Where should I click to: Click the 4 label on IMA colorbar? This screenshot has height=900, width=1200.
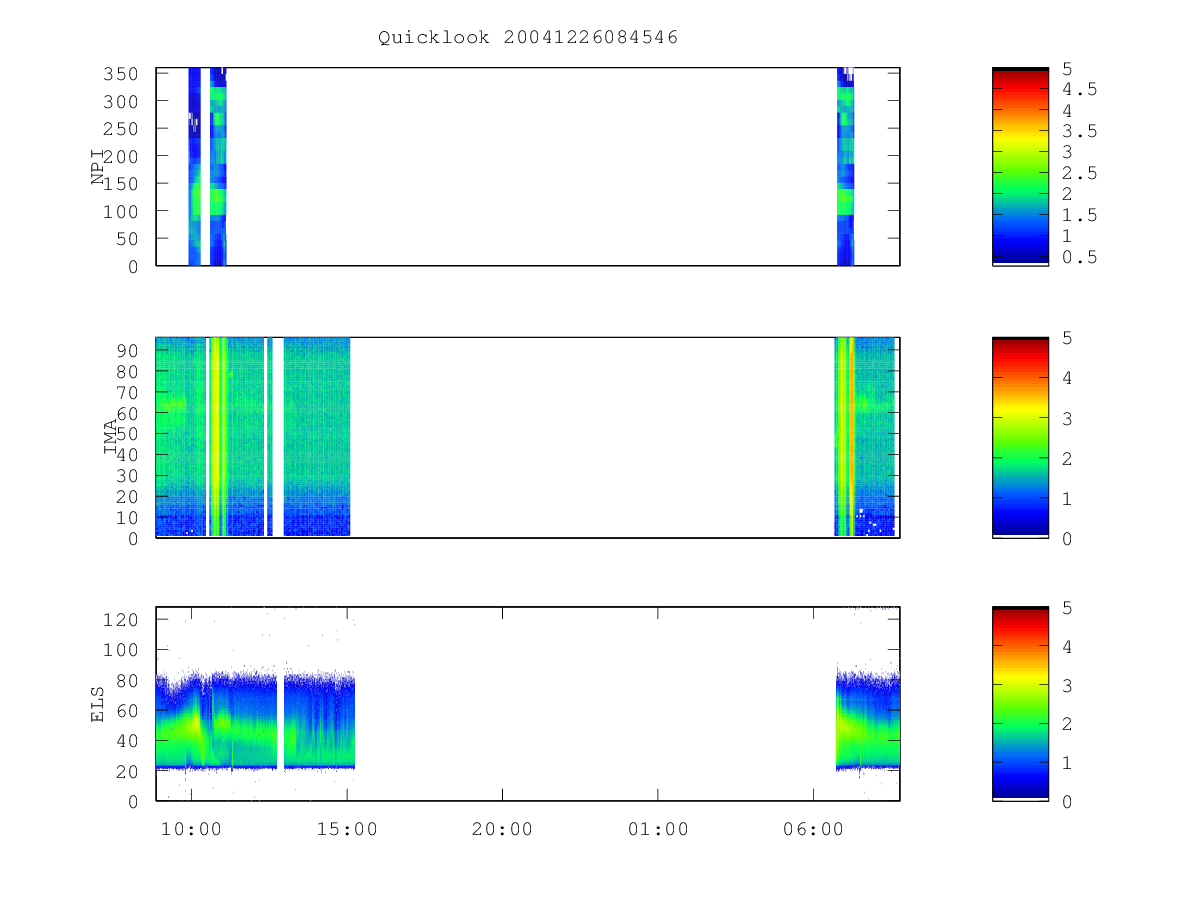(1067, 378)
